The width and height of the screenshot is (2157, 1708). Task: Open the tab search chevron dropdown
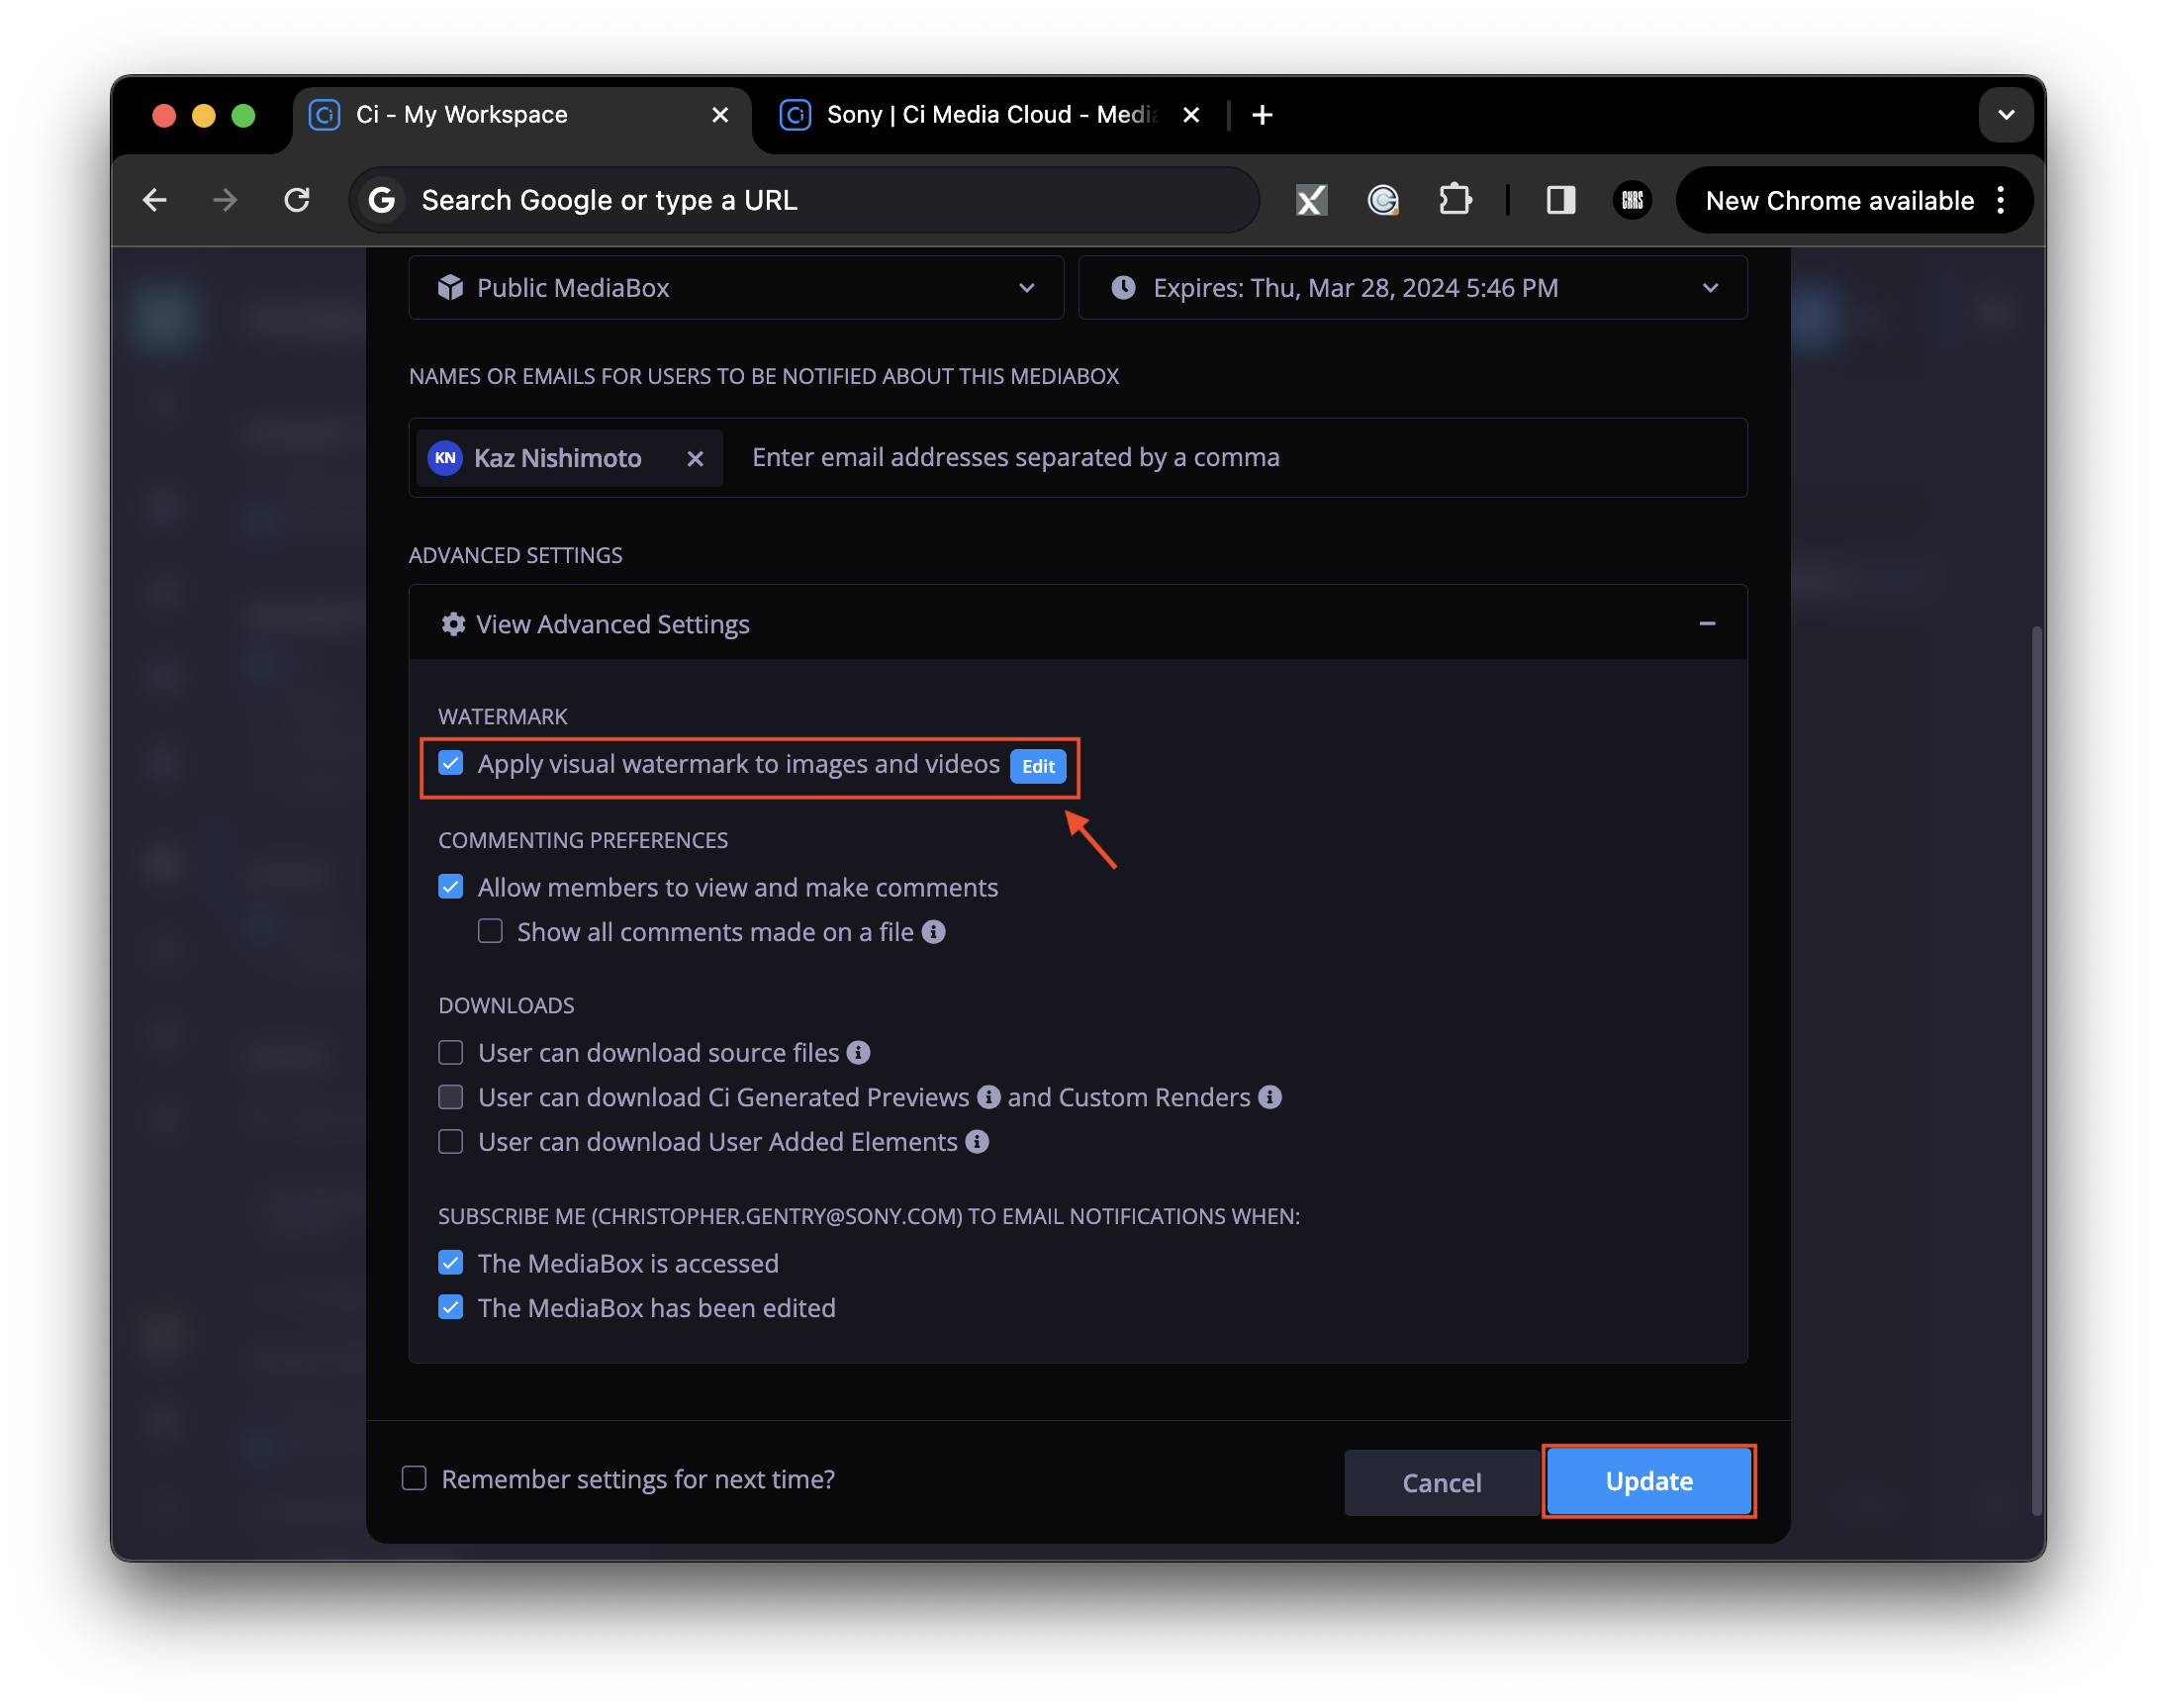(x=2006, y=115)
